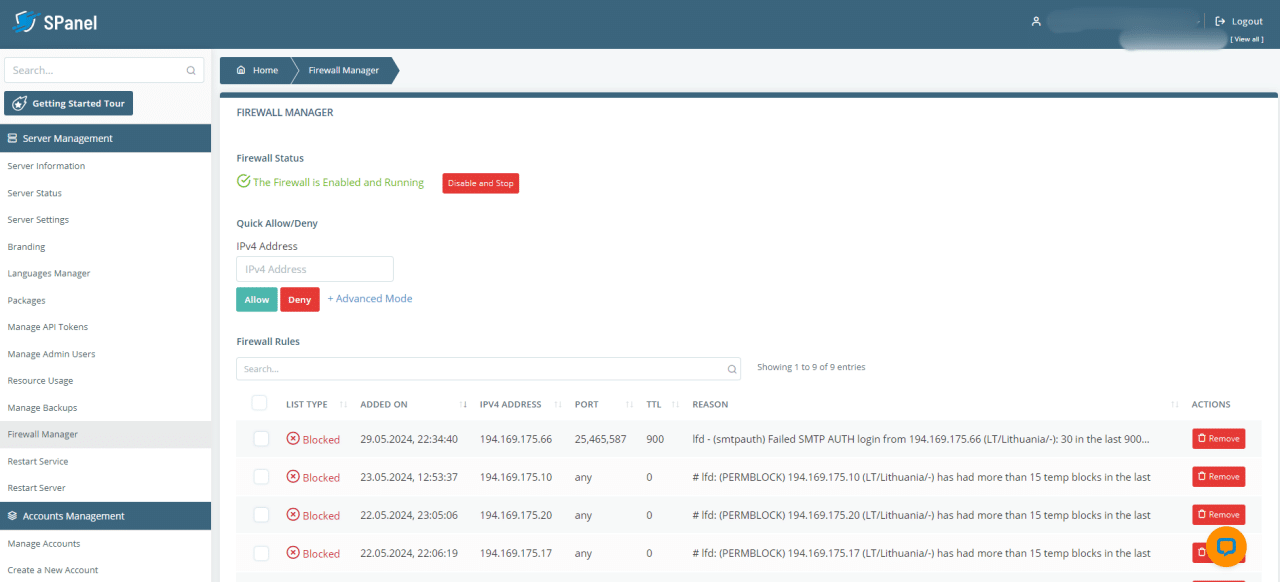Screen dimensions: 1280x582
Task: Check the box for 194.169.175.66 rule
Action: 261,439
